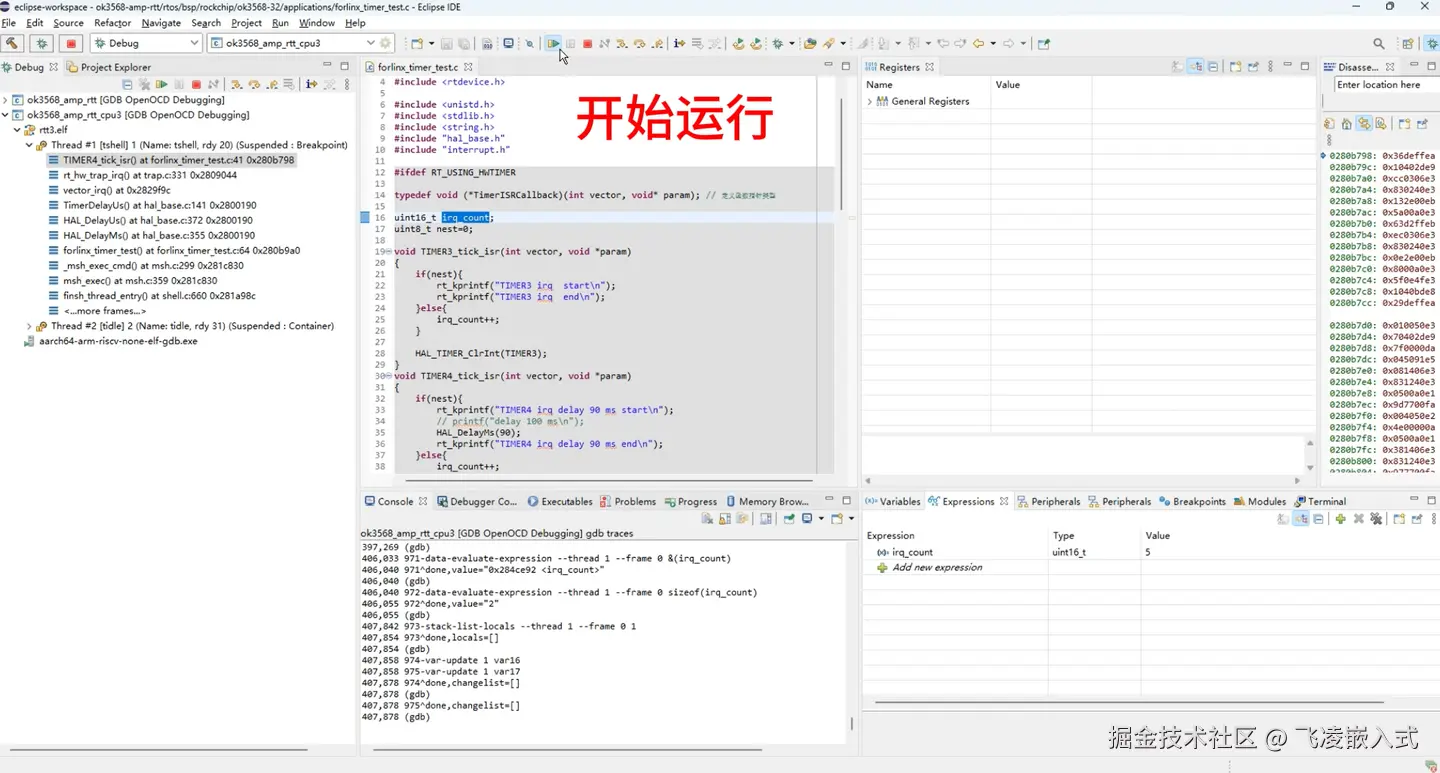Click the Skip All Breakpoints icon

coord(529,43)
